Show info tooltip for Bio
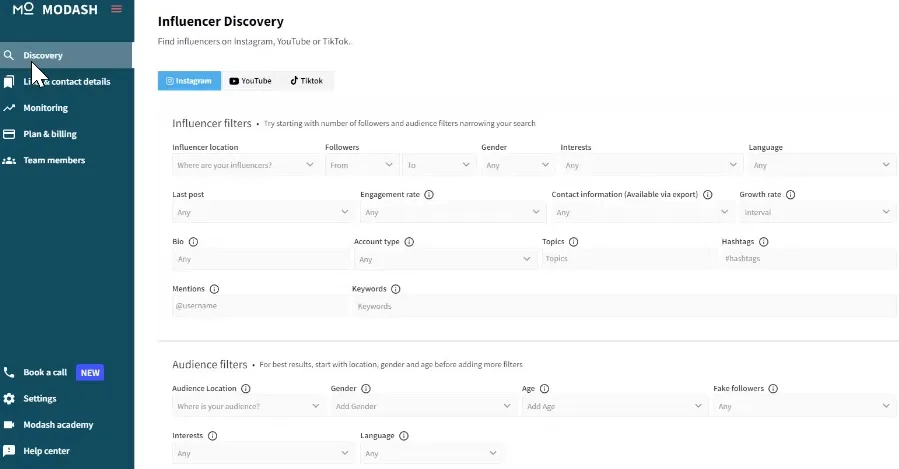 pyautogui.click(x=193, y=242)
